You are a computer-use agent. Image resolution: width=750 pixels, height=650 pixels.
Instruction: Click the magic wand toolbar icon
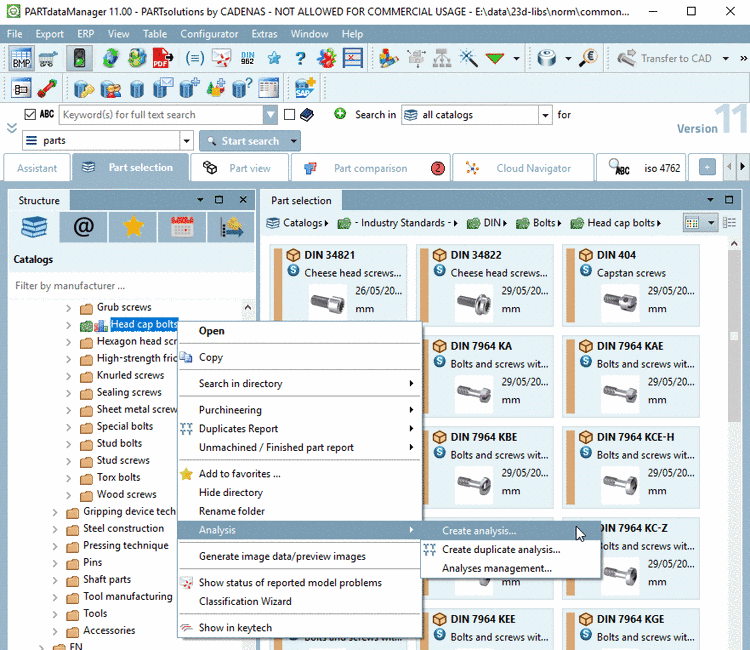click(x=468, y=58)
